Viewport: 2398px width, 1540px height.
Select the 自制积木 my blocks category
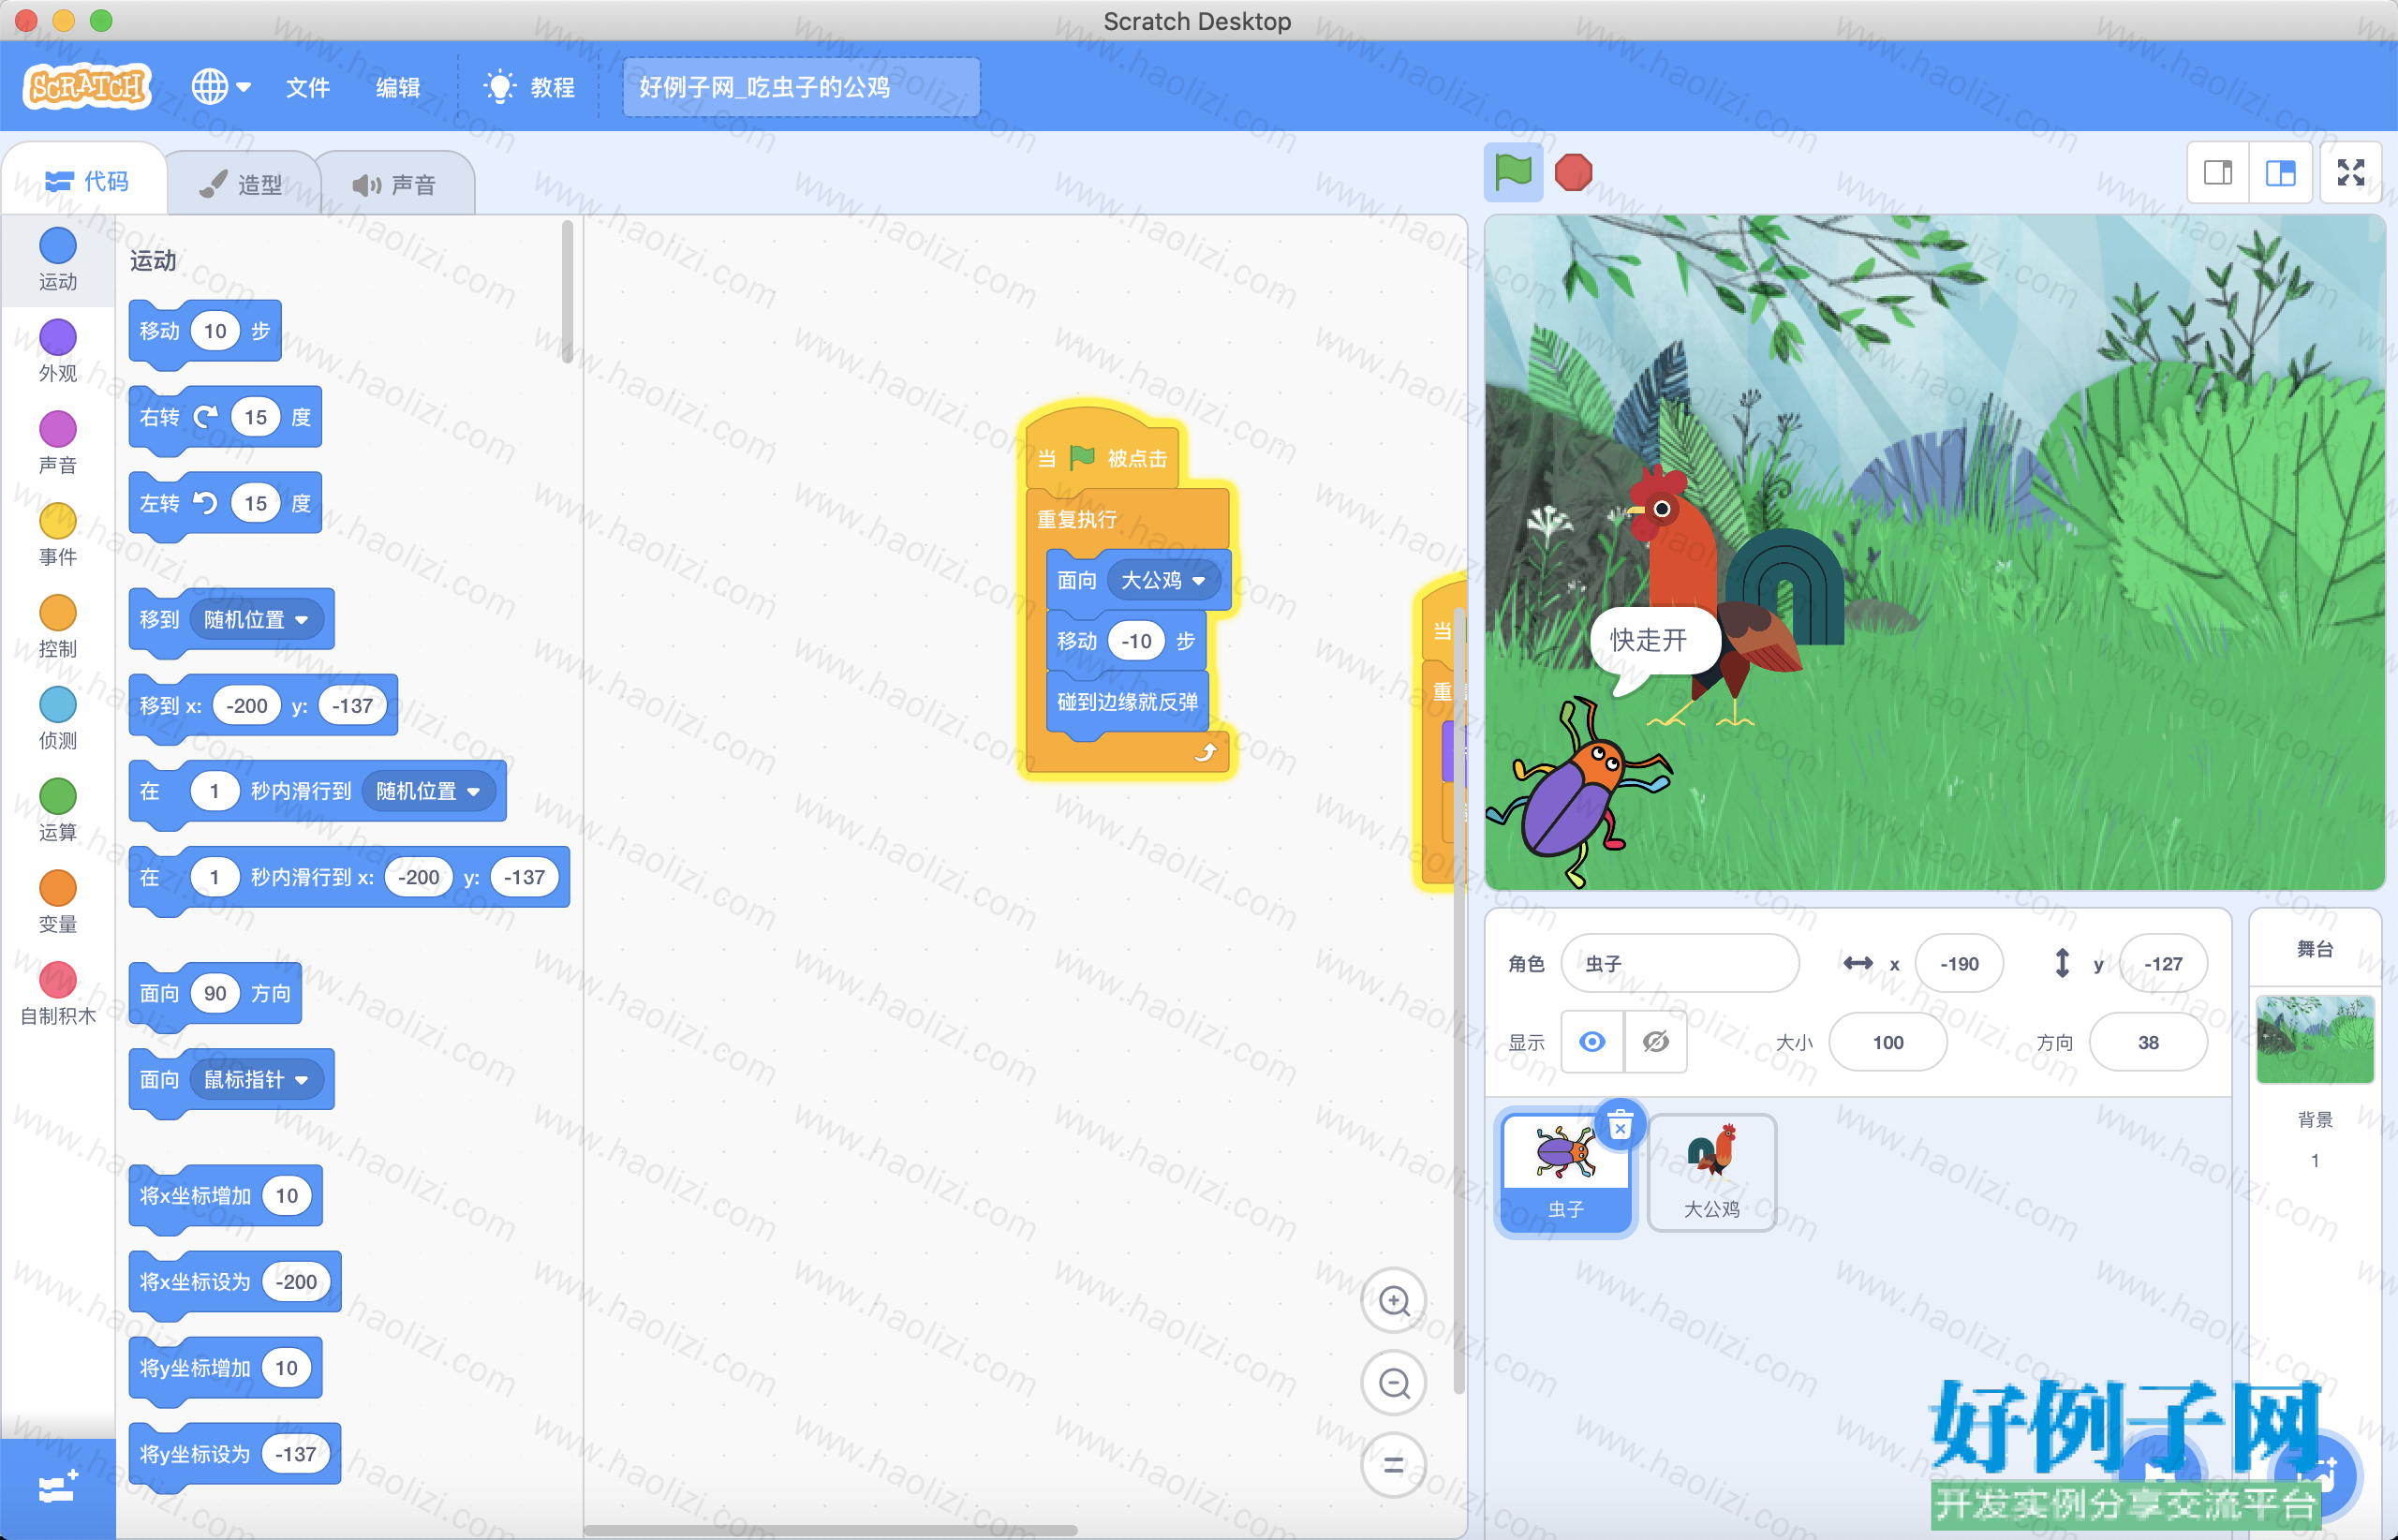(58, 995)
